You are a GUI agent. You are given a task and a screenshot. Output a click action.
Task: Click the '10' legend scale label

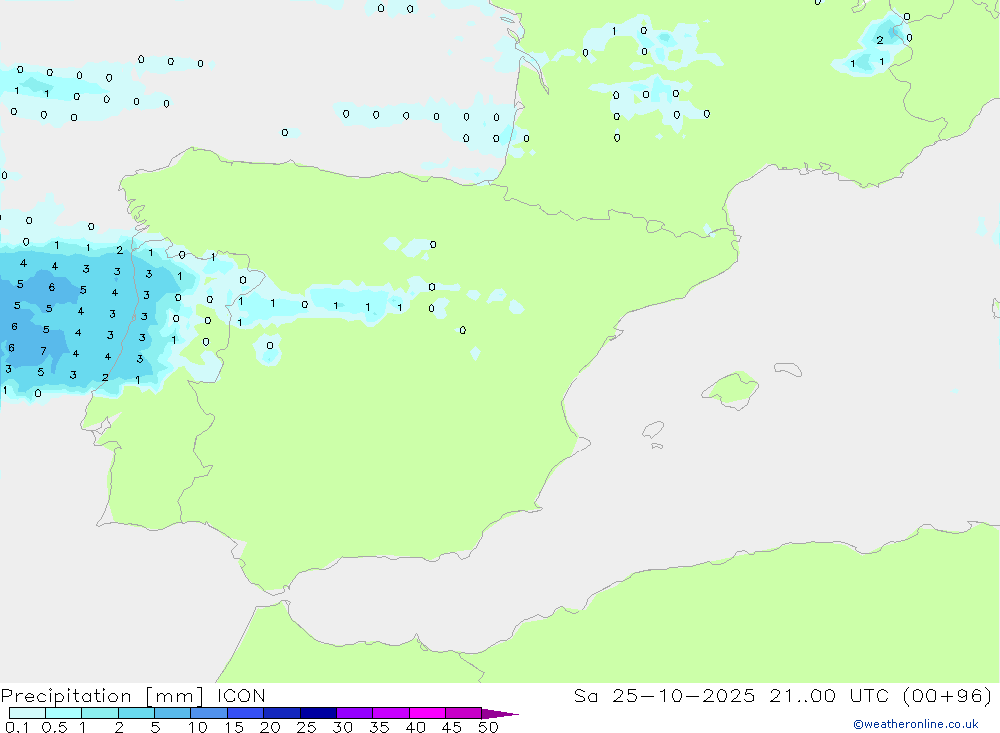coord(198,727)
